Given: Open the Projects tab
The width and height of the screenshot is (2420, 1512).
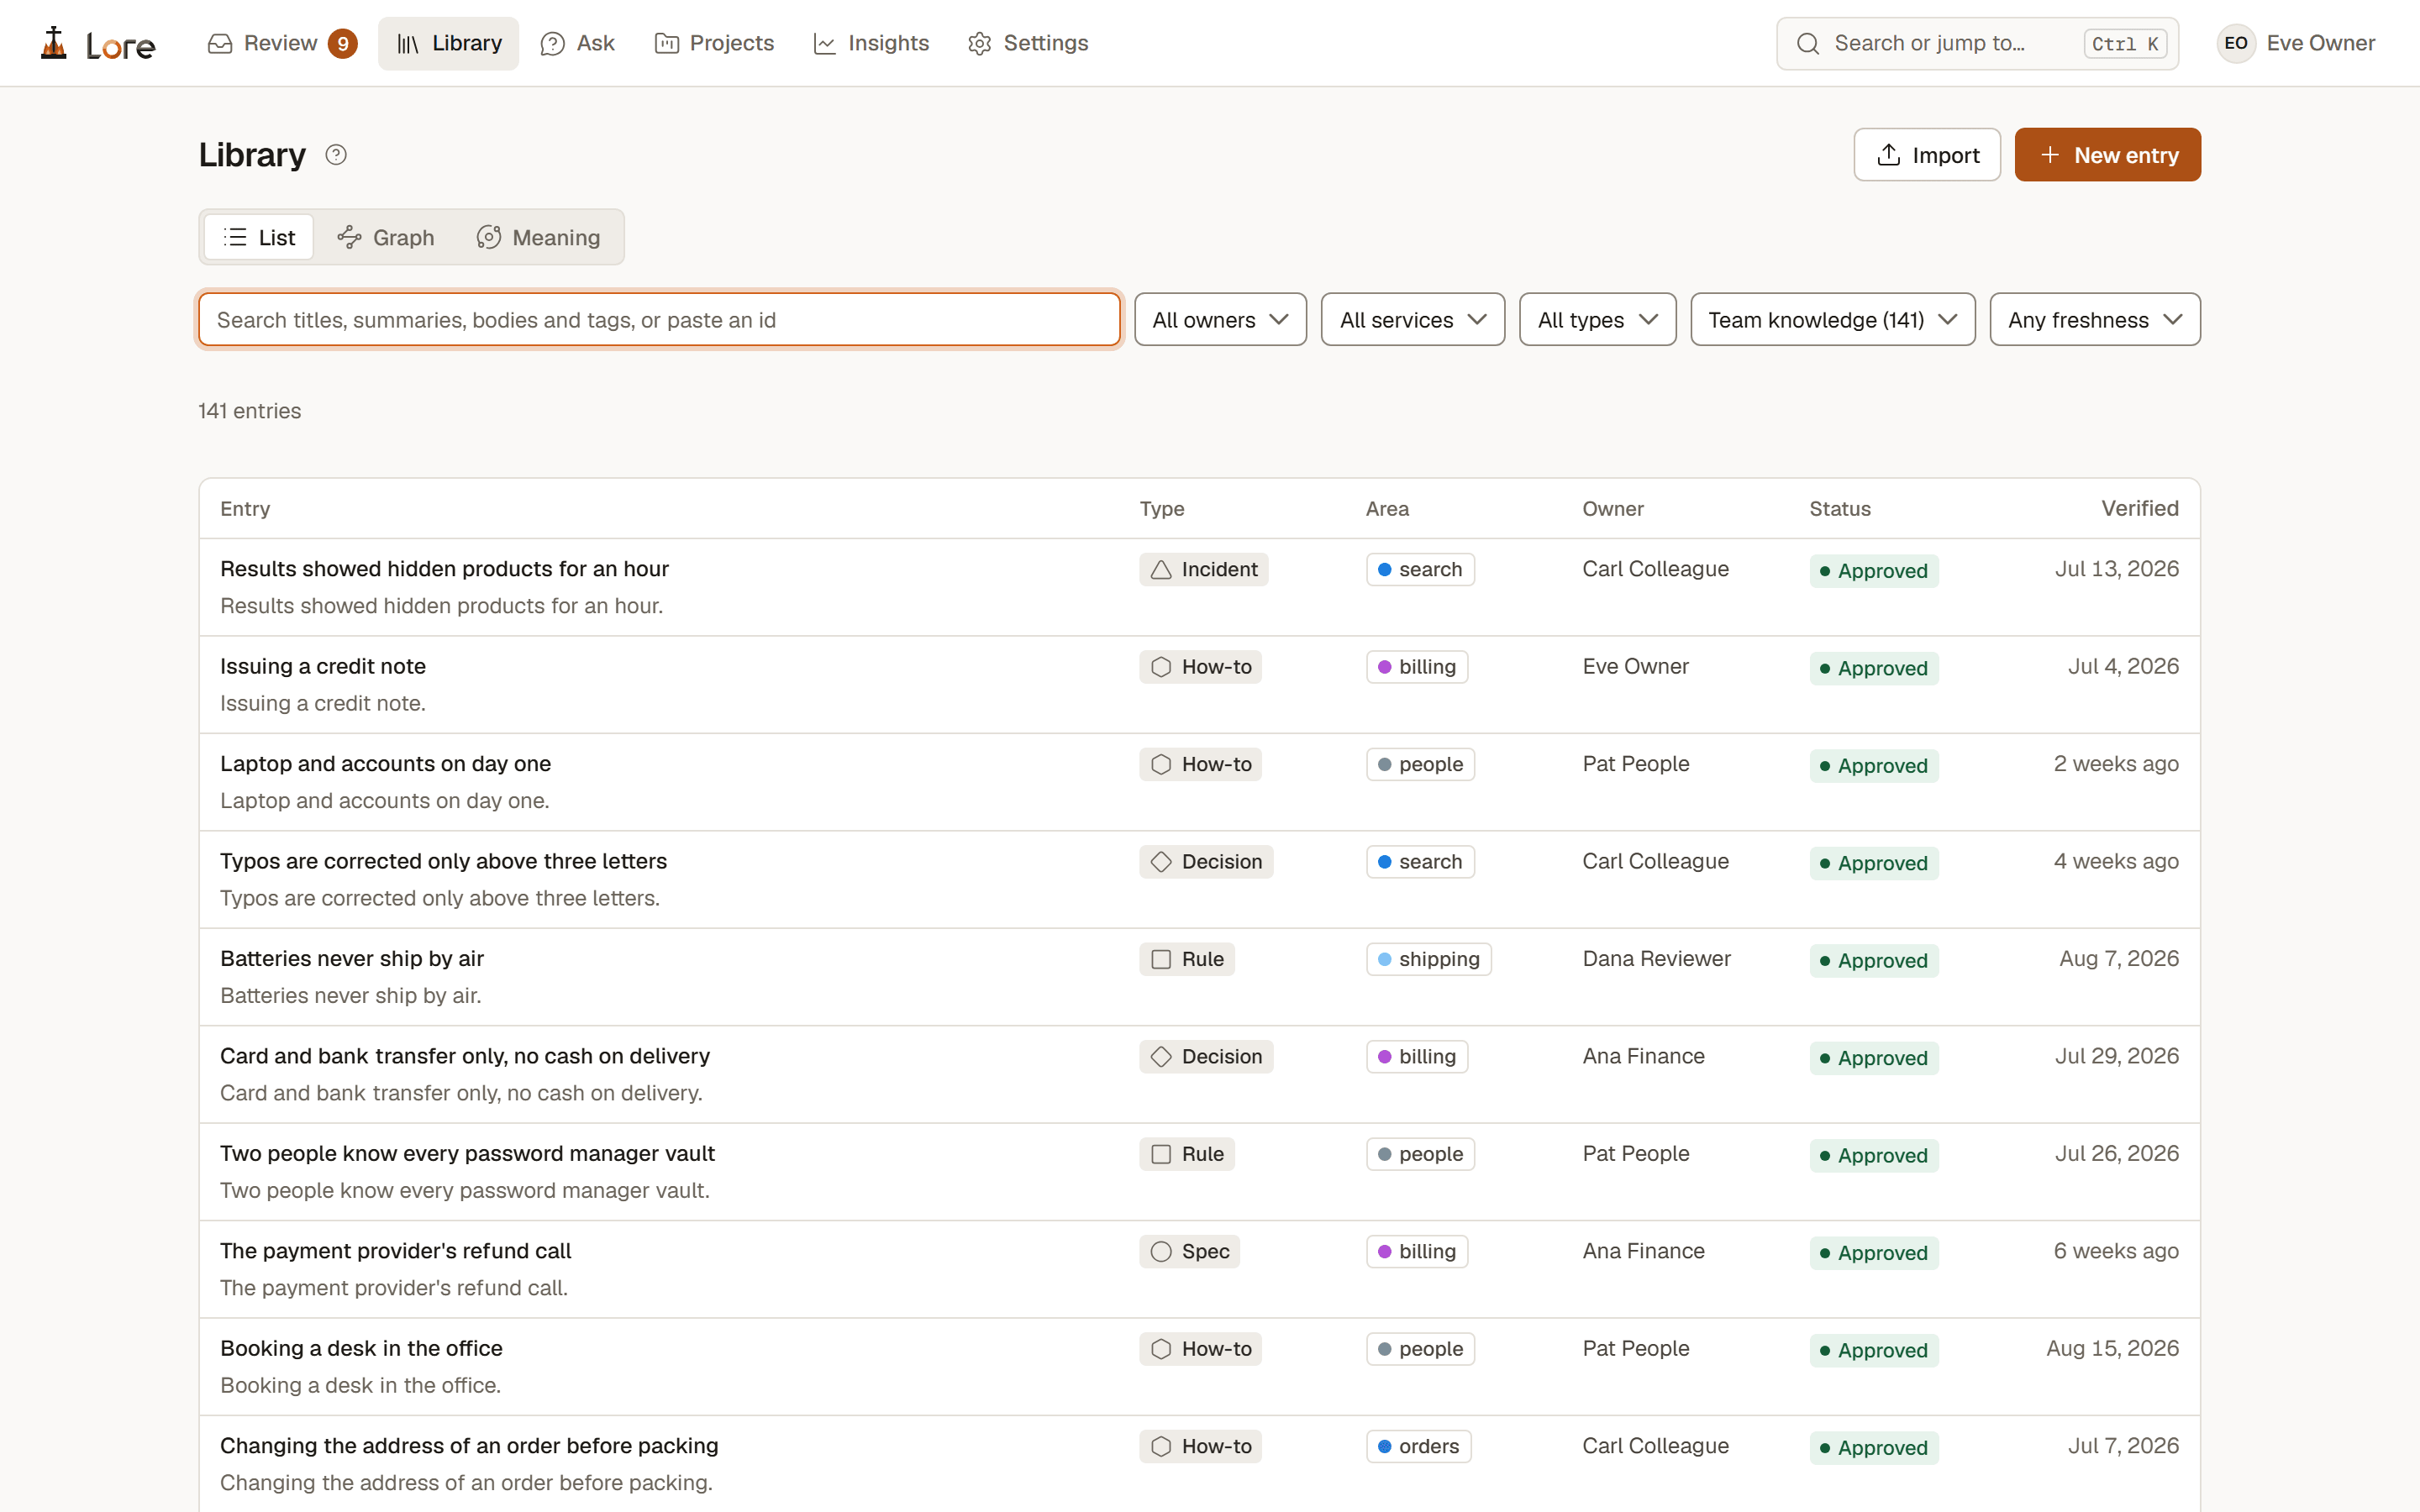Looking at the screenshot, I should tap(714, 44).
